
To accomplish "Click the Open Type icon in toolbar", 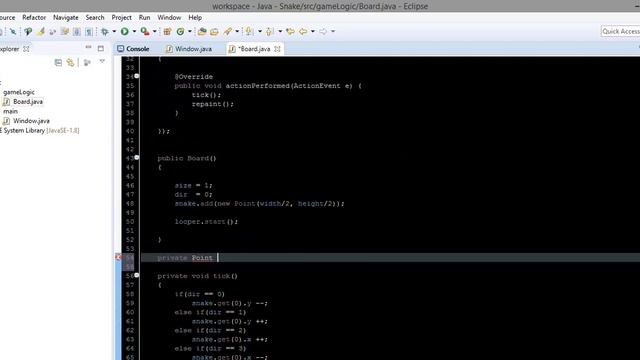I will 202,31.
